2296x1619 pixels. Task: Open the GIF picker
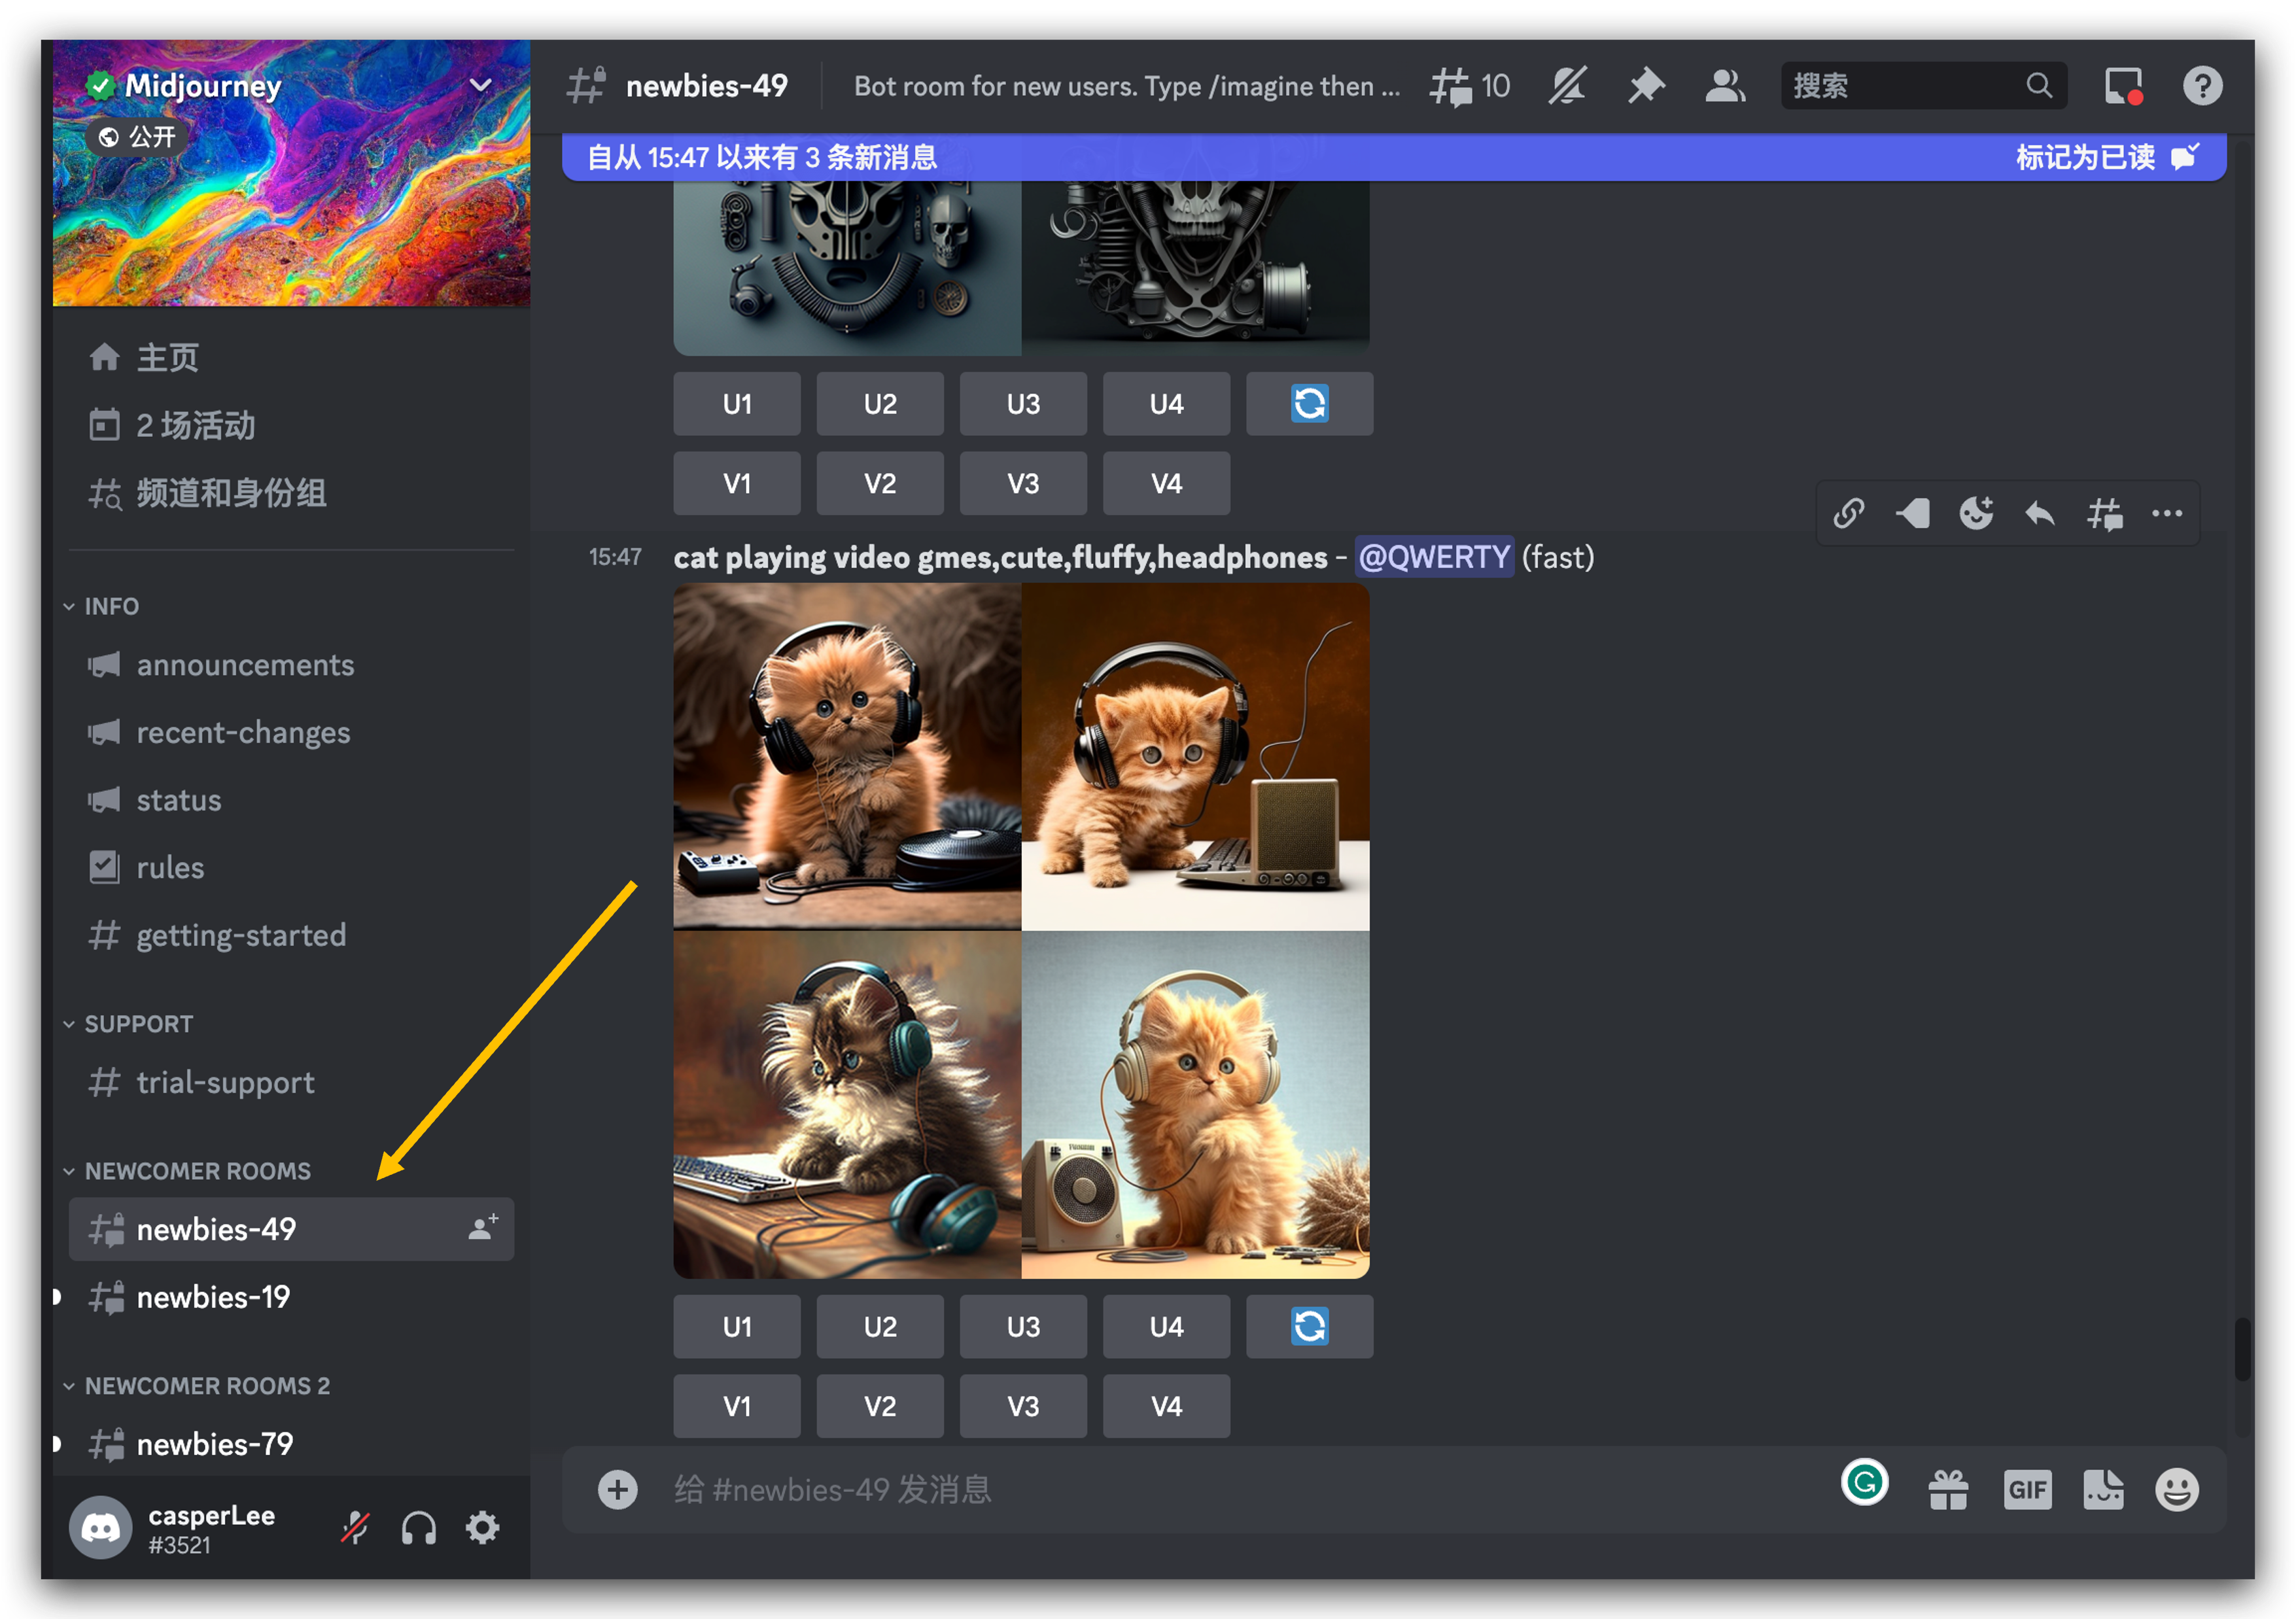pyautogui.click(x=2027, y=1490)
